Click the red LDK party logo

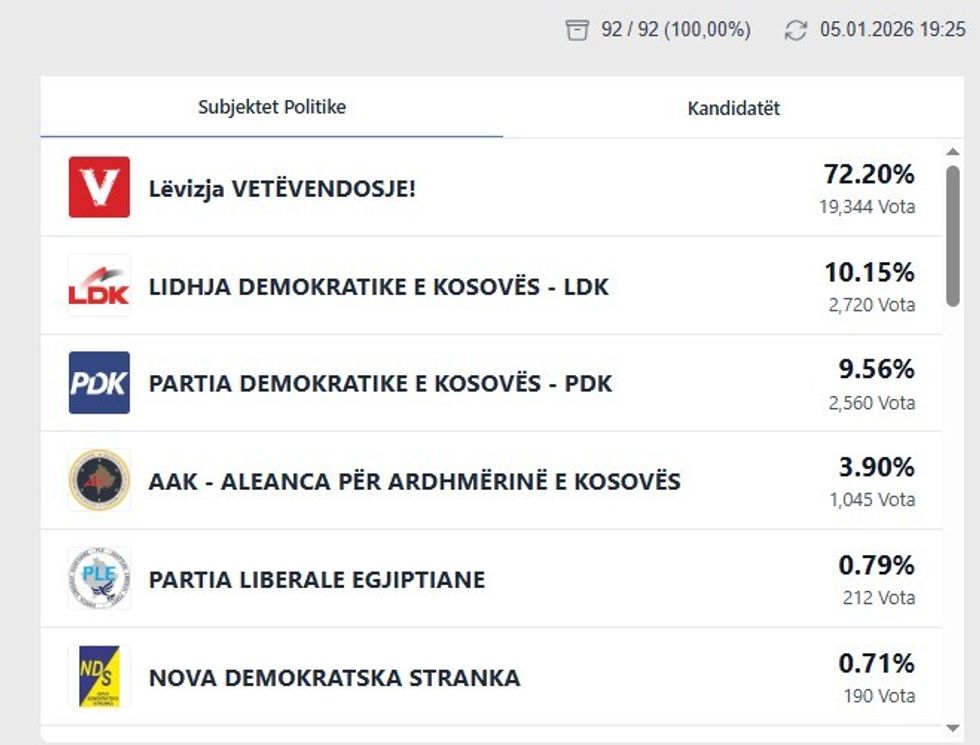tap(99, 285)
